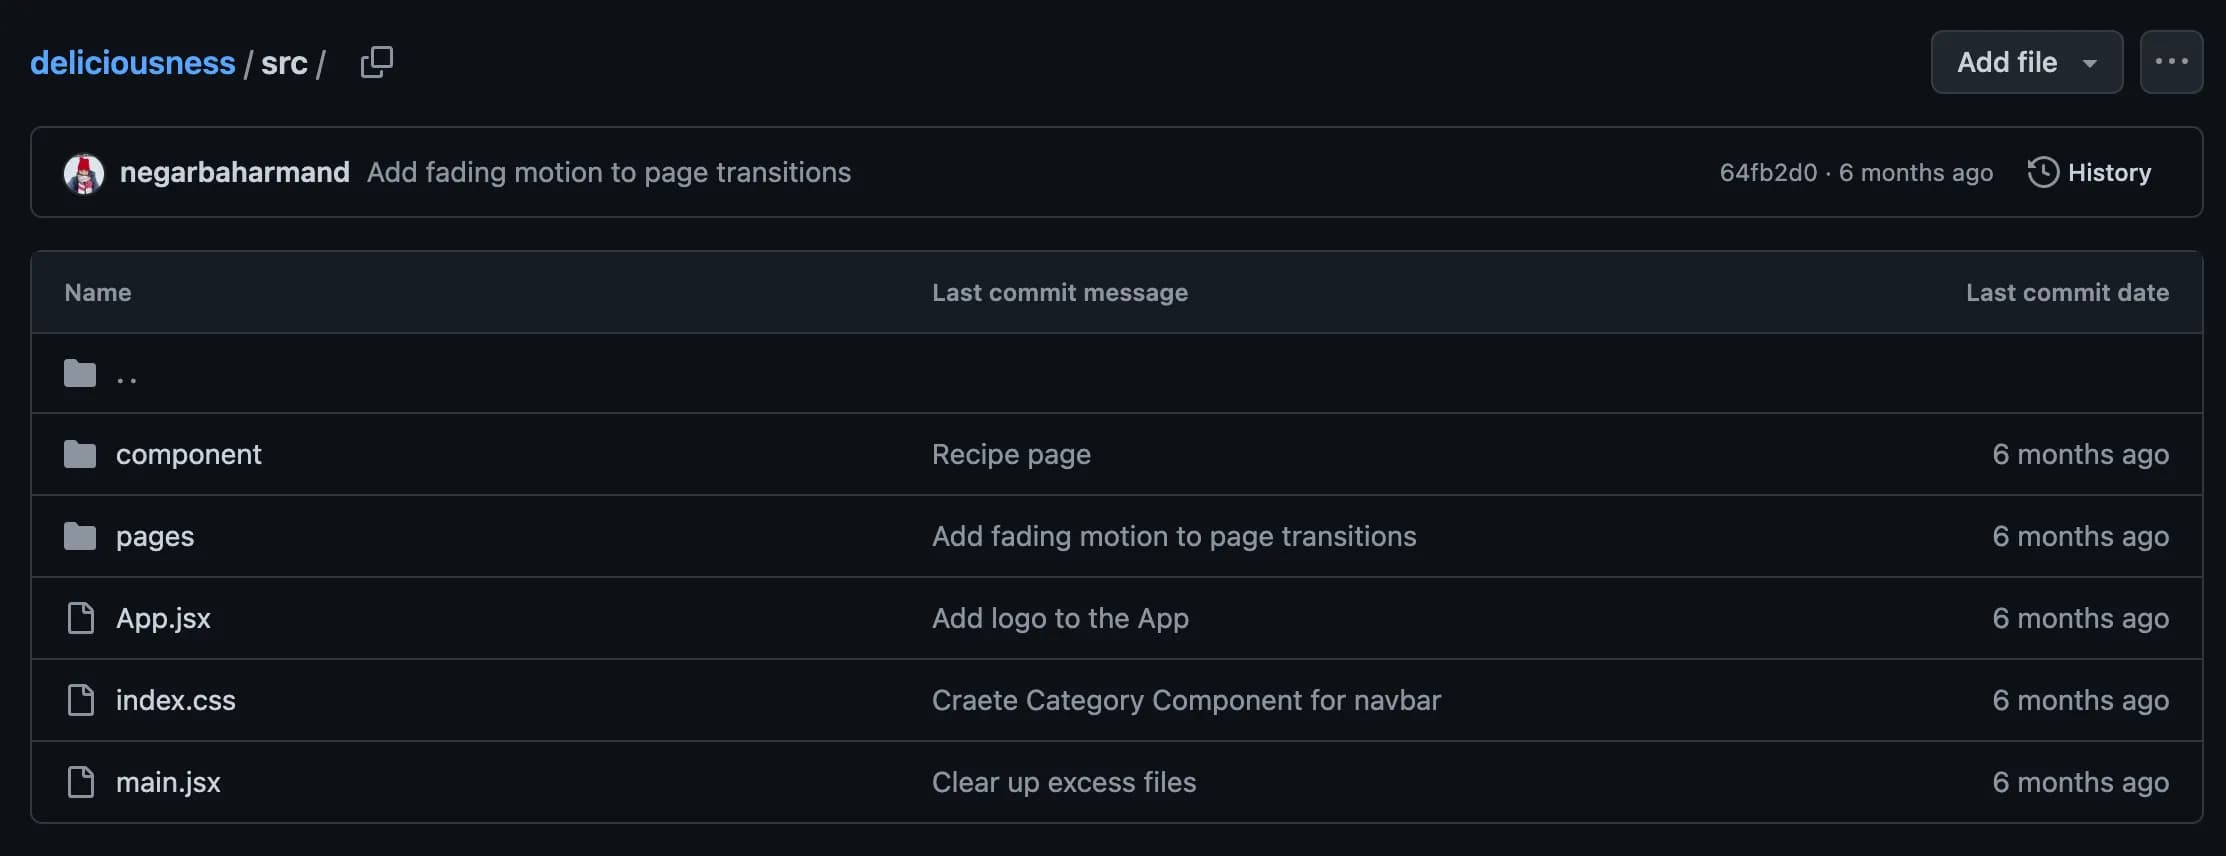The image size is (2226, 856).
Task: Click the History clock icon
Action: (x=2043, y=172)
